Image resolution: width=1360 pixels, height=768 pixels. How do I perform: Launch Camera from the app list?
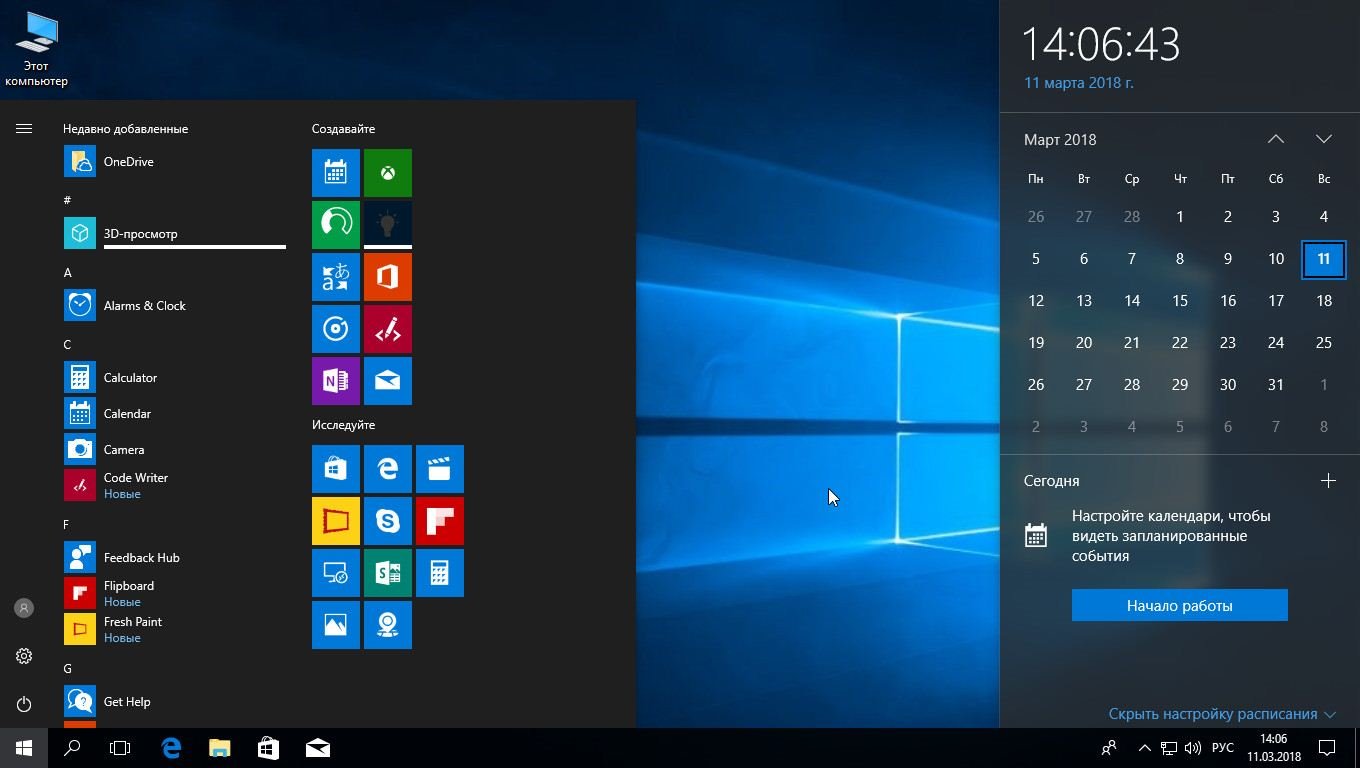click(x=175, y=450)
